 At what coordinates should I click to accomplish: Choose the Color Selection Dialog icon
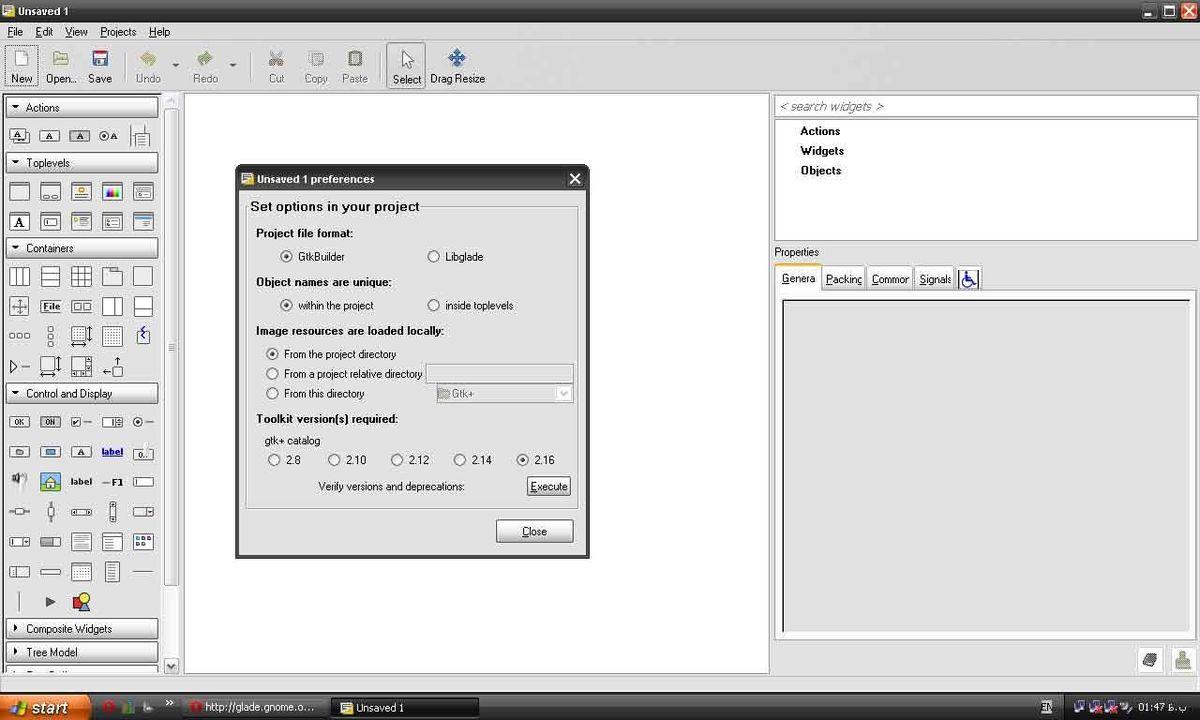[112, 192]
